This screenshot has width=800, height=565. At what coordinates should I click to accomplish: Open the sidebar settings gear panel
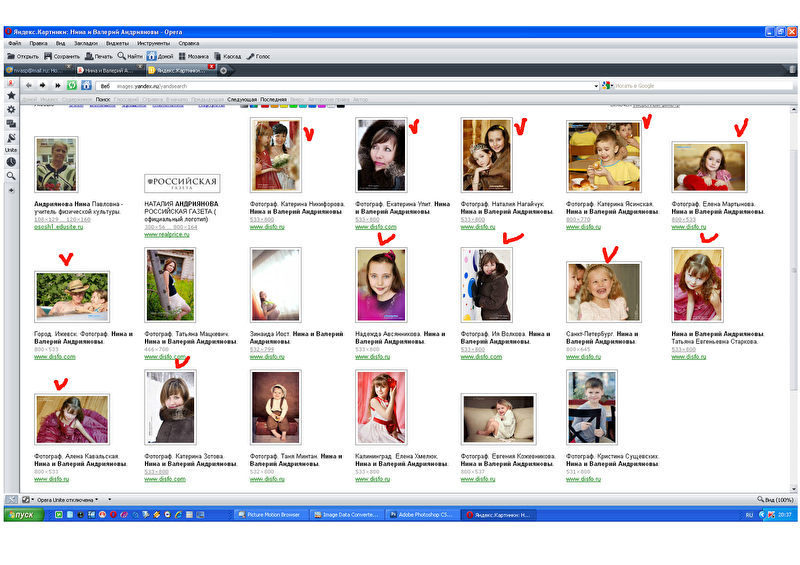(11, 109)
